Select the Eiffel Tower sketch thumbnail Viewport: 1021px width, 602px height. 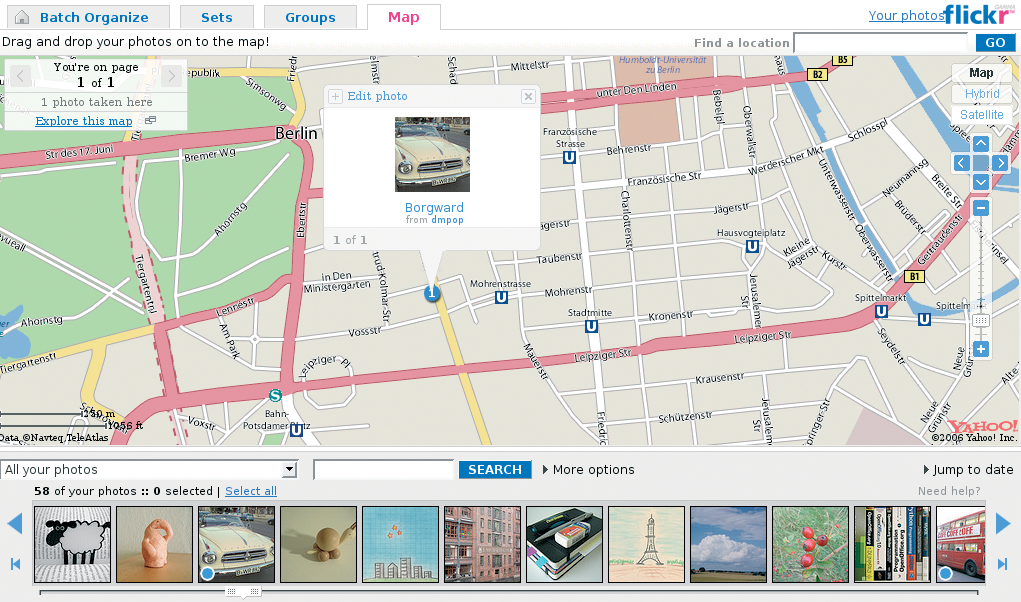[647, 544]
